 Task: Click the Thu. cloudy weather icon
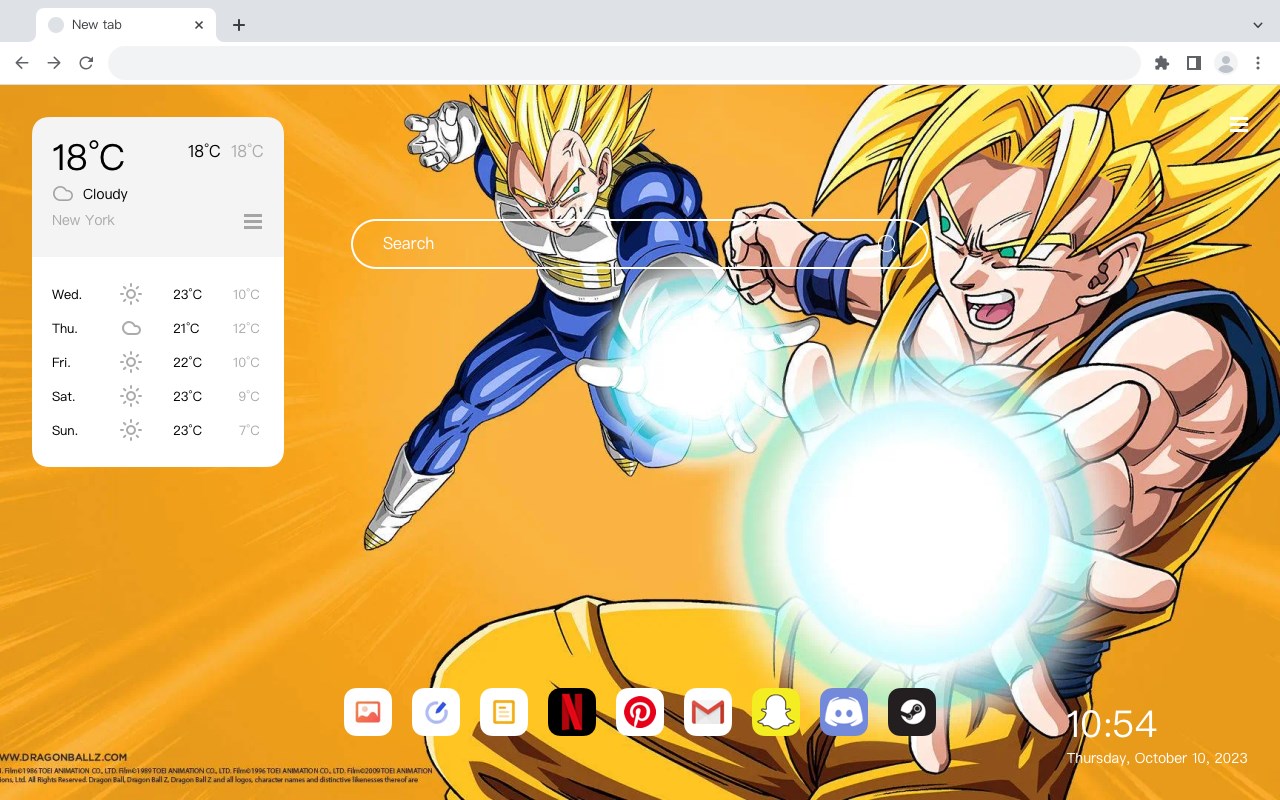click(131, 329)
